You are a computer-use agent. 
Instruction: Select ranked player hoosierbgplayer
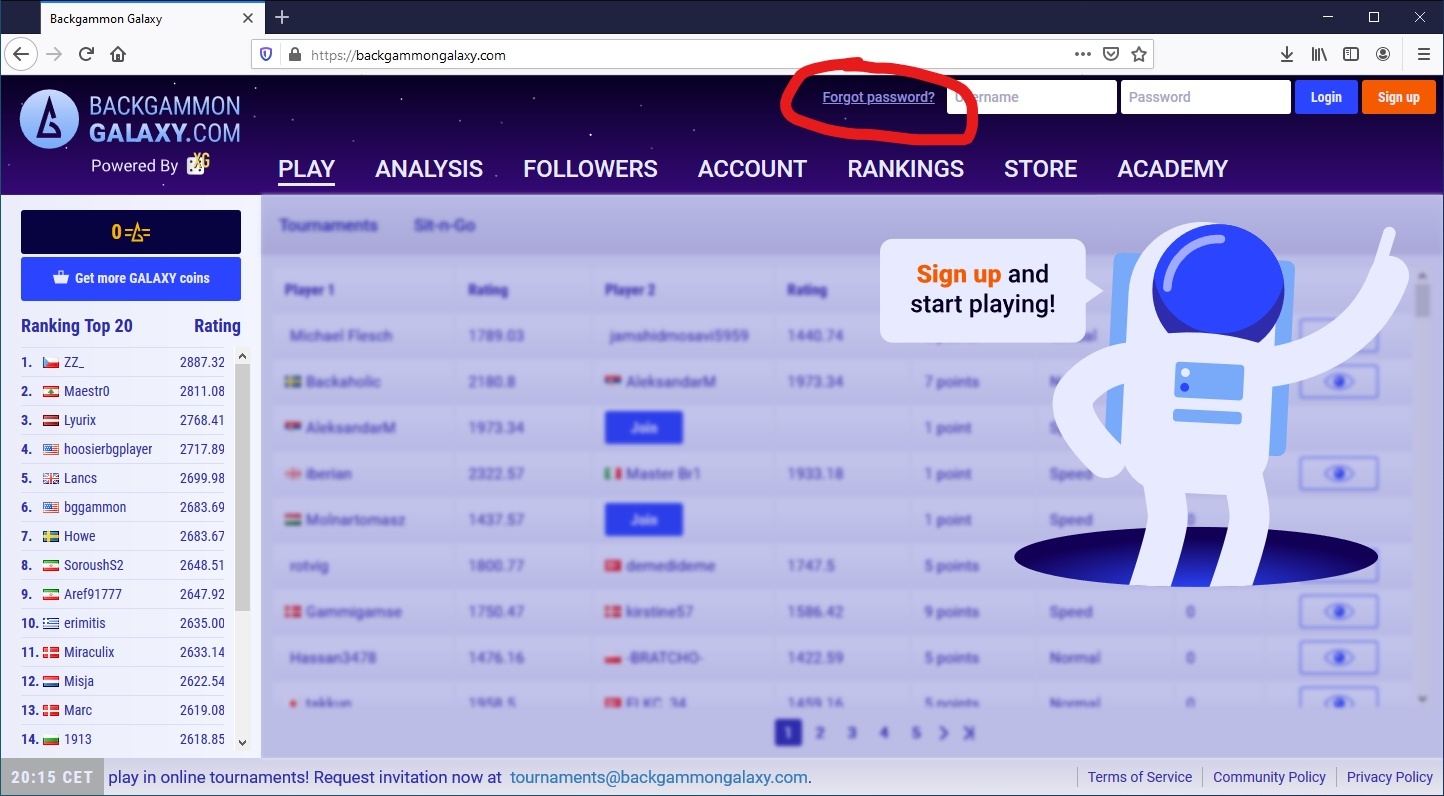pos(108,449)
